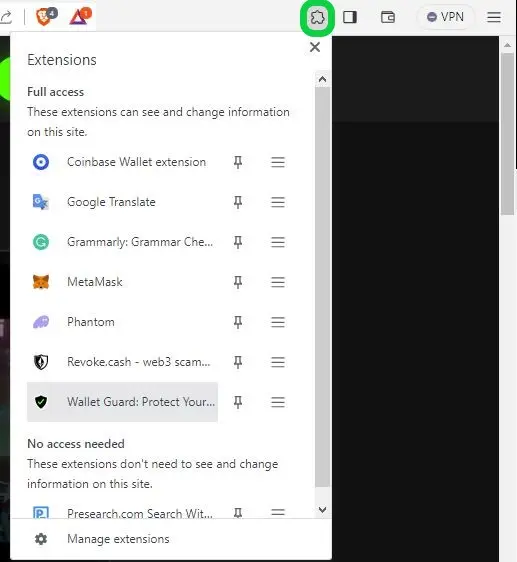Pin Coinbase Wallet extension to toolbar
517x562 pixels.
(238, 162)
